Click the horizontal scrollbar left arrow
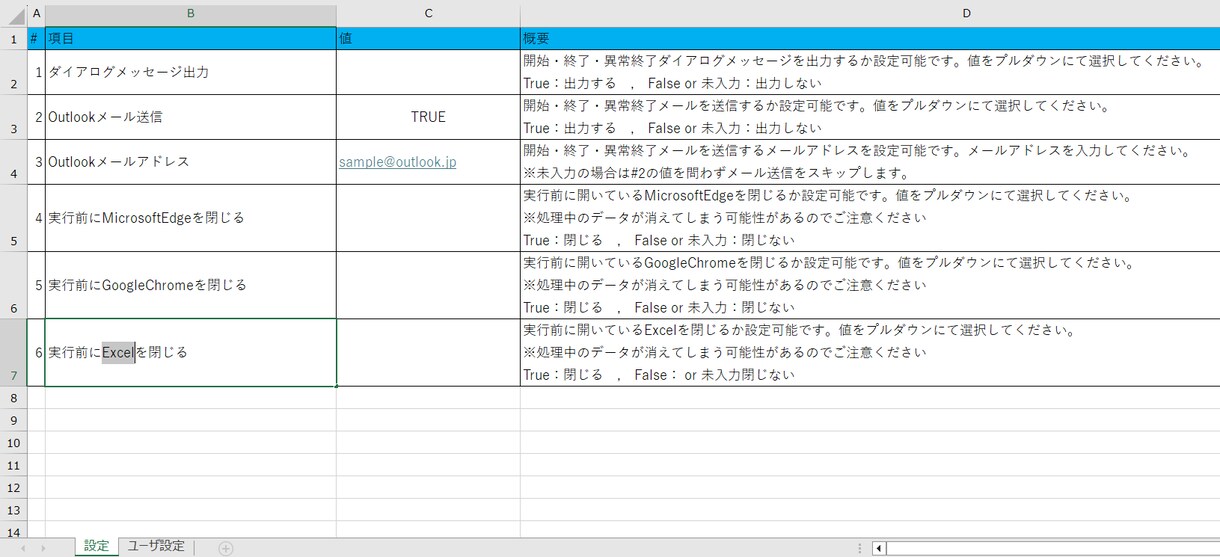Screen dimensions: 1220x557 [879, 548]
